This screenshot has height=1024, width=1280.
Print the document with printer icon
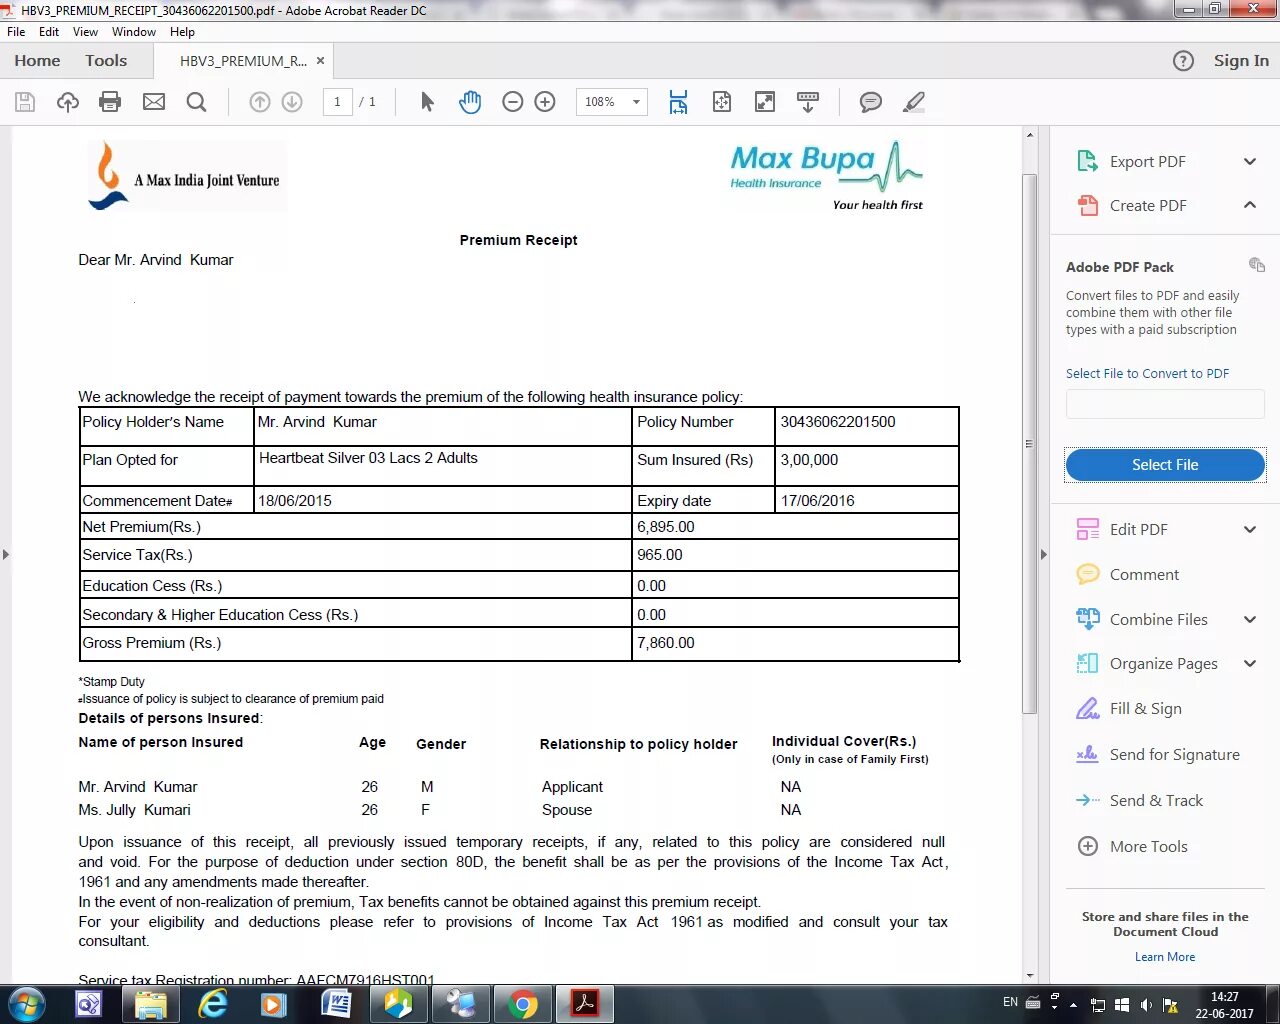tap(110, 102)
